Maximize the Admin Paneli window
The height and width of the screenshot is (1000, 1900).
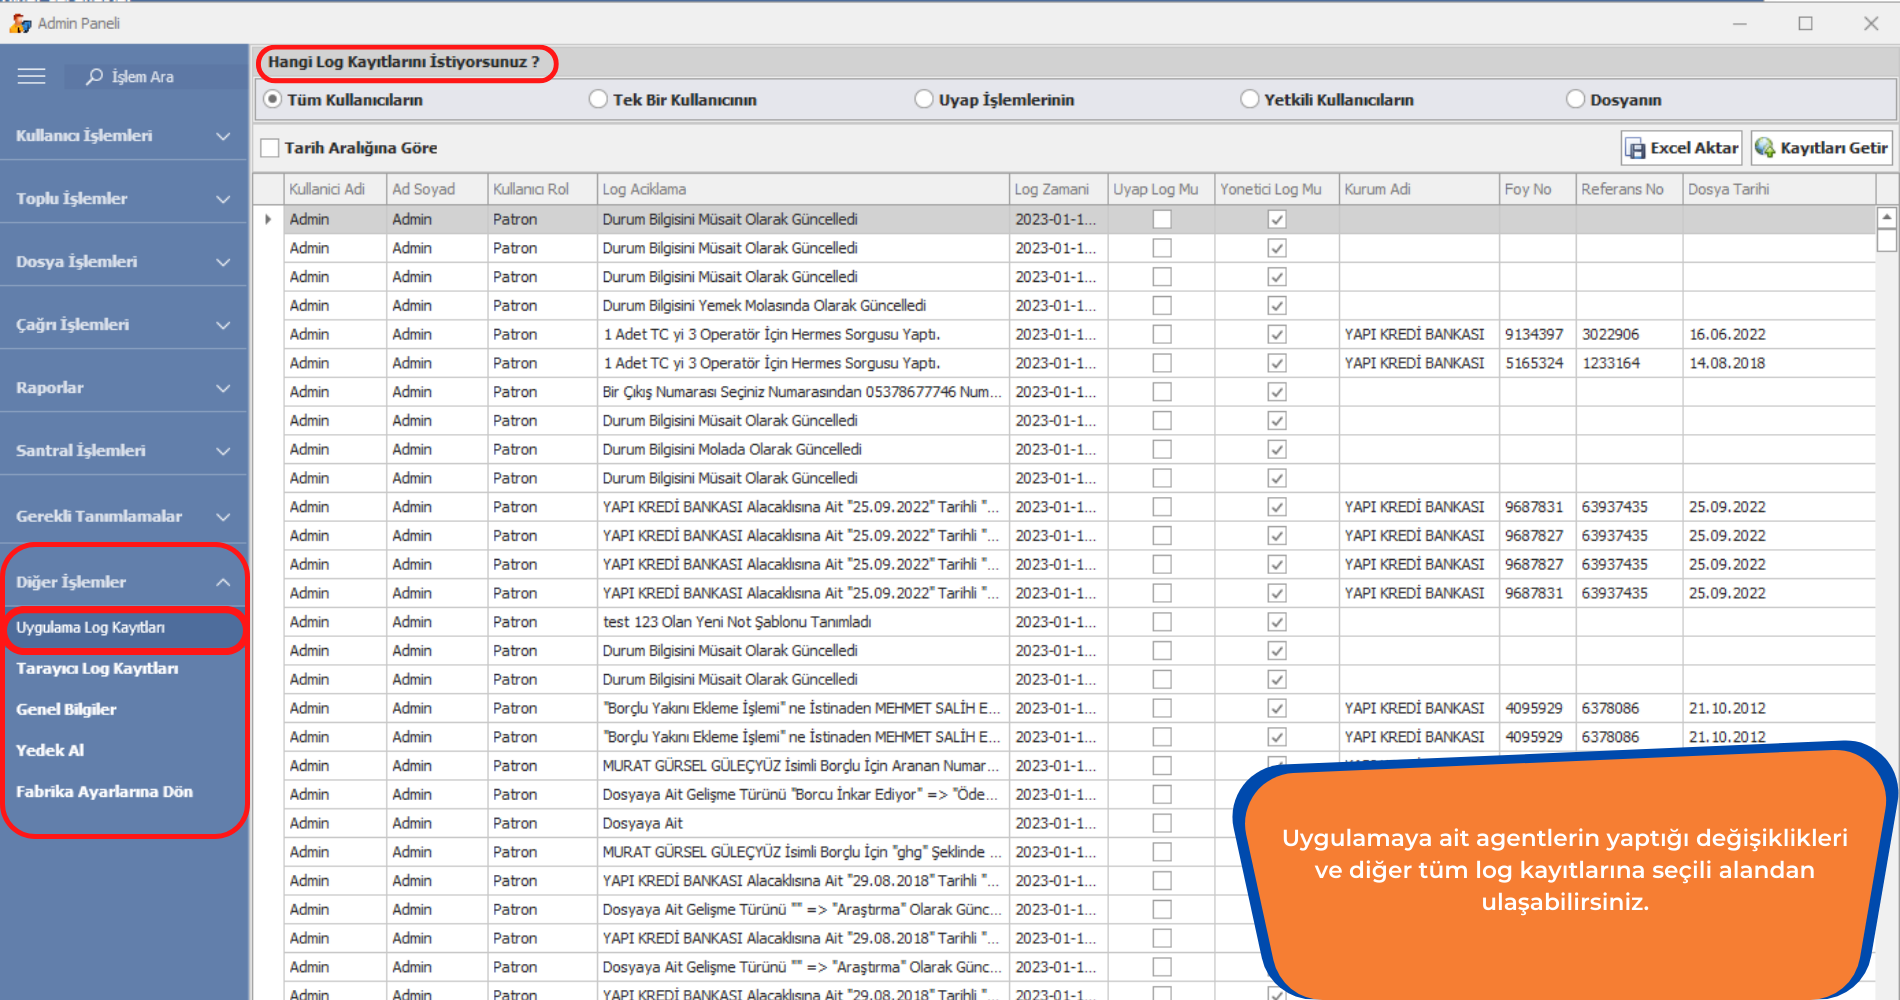pos(1805,23)
